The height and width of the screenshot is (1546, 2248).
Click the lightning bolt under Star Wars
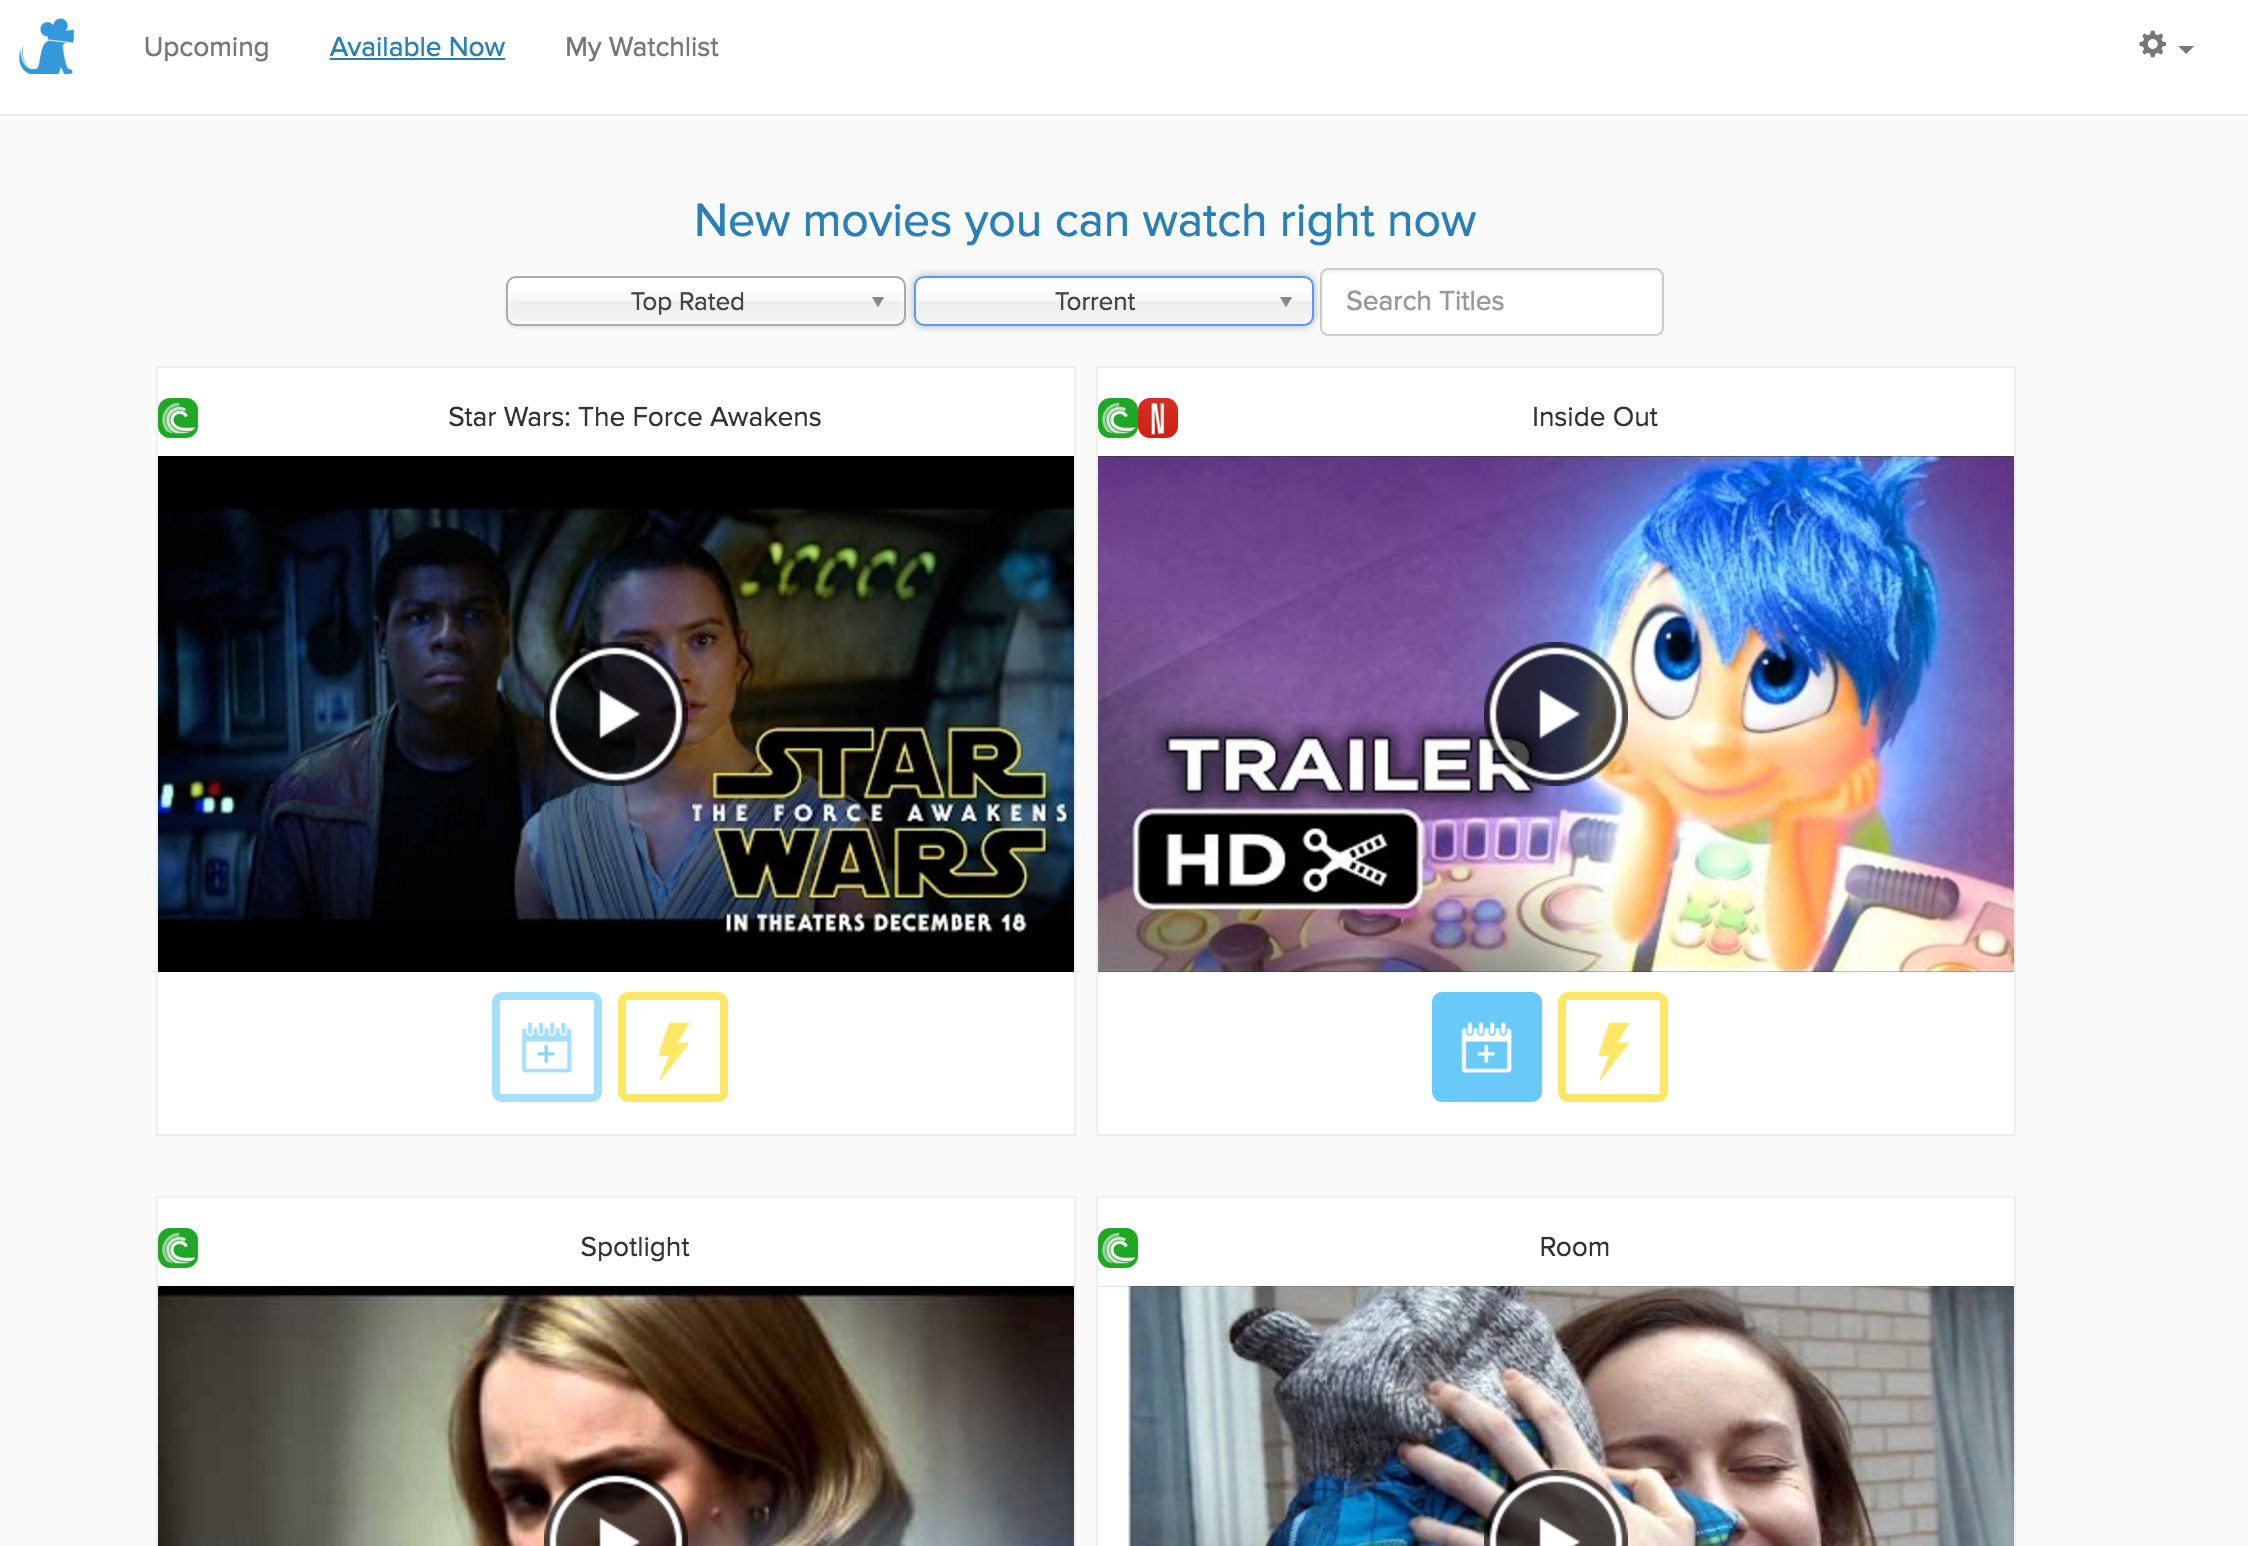pos(672,1047)
